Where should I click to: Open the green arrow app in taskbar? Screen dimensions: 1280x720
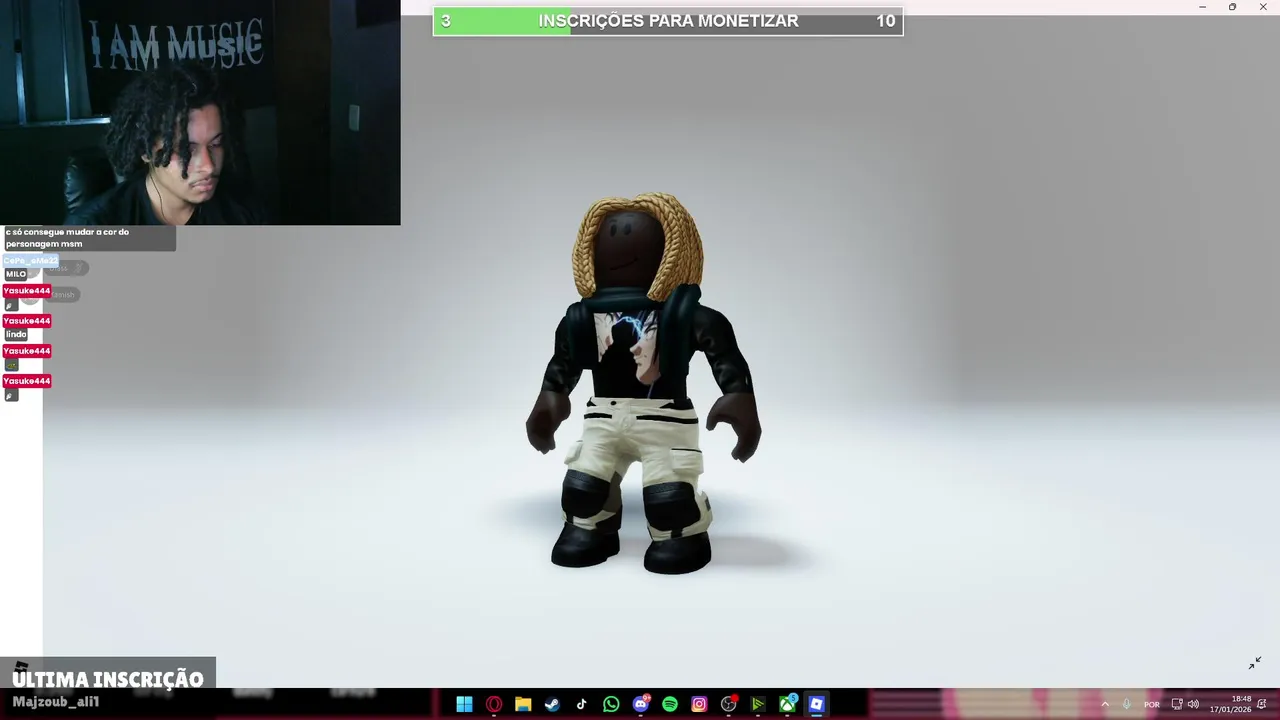[758, 704]
